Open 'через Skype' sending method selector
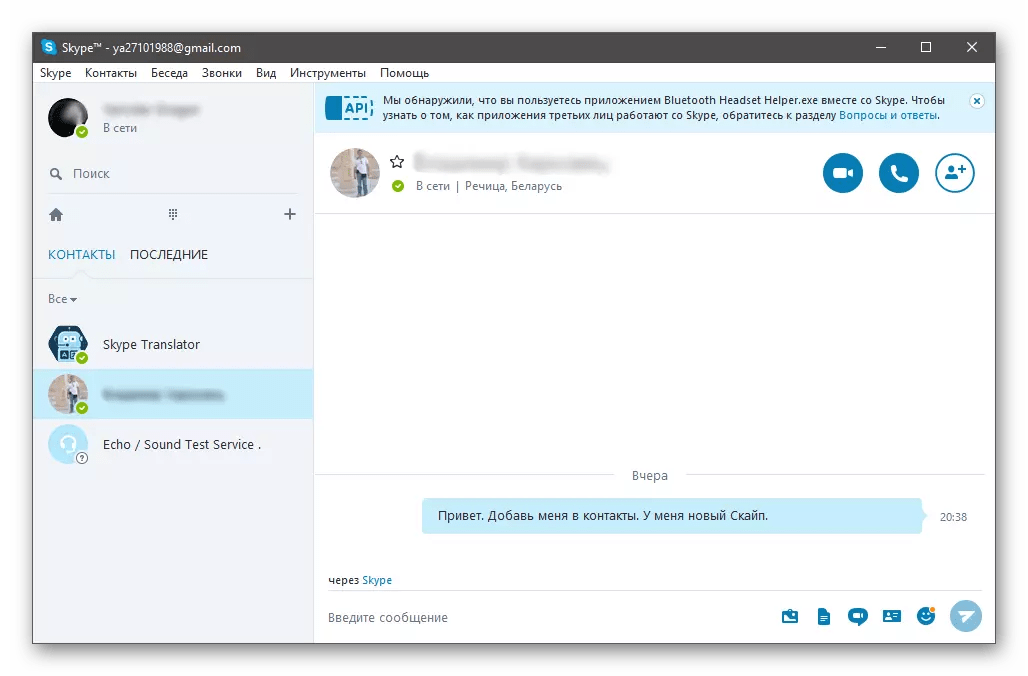Viewport: 1028px width, 676px height. (x=360, y=580)
